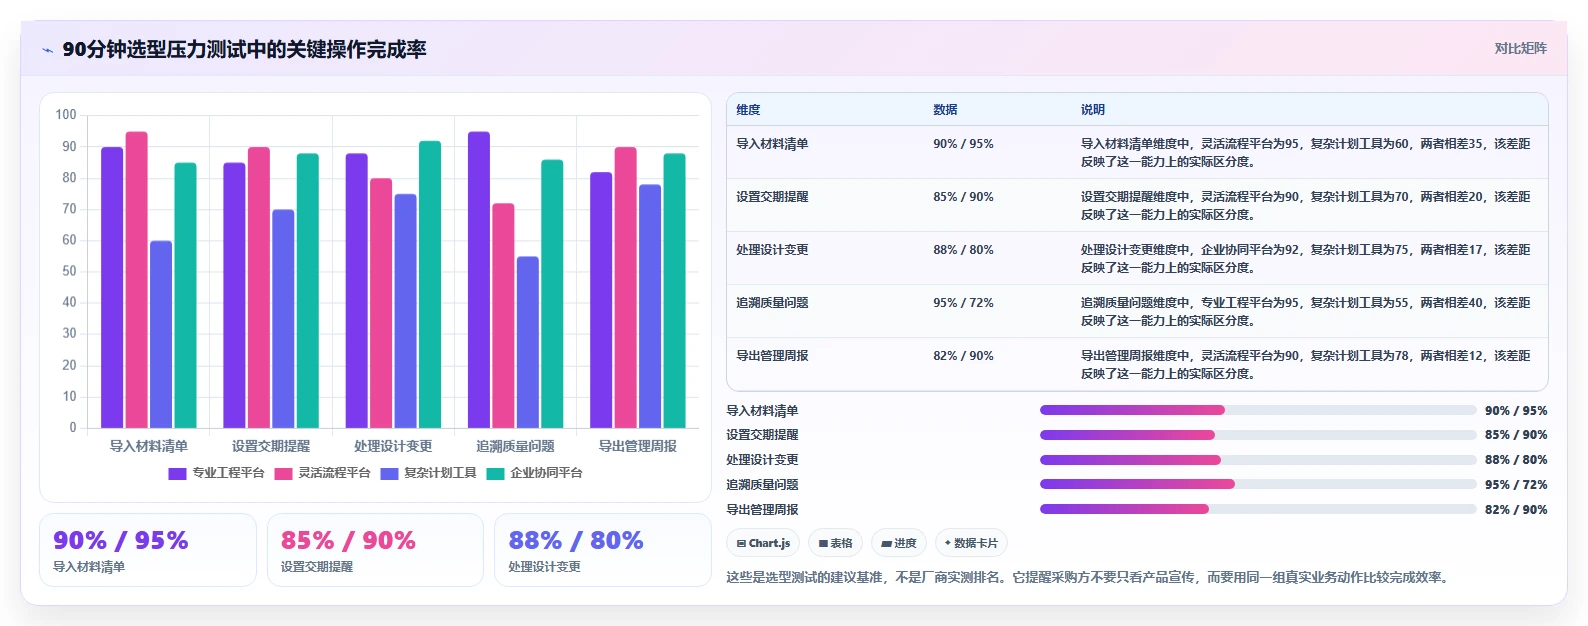Click purple 专业工程平台 bar in 追溯质量问题 group

479,280
